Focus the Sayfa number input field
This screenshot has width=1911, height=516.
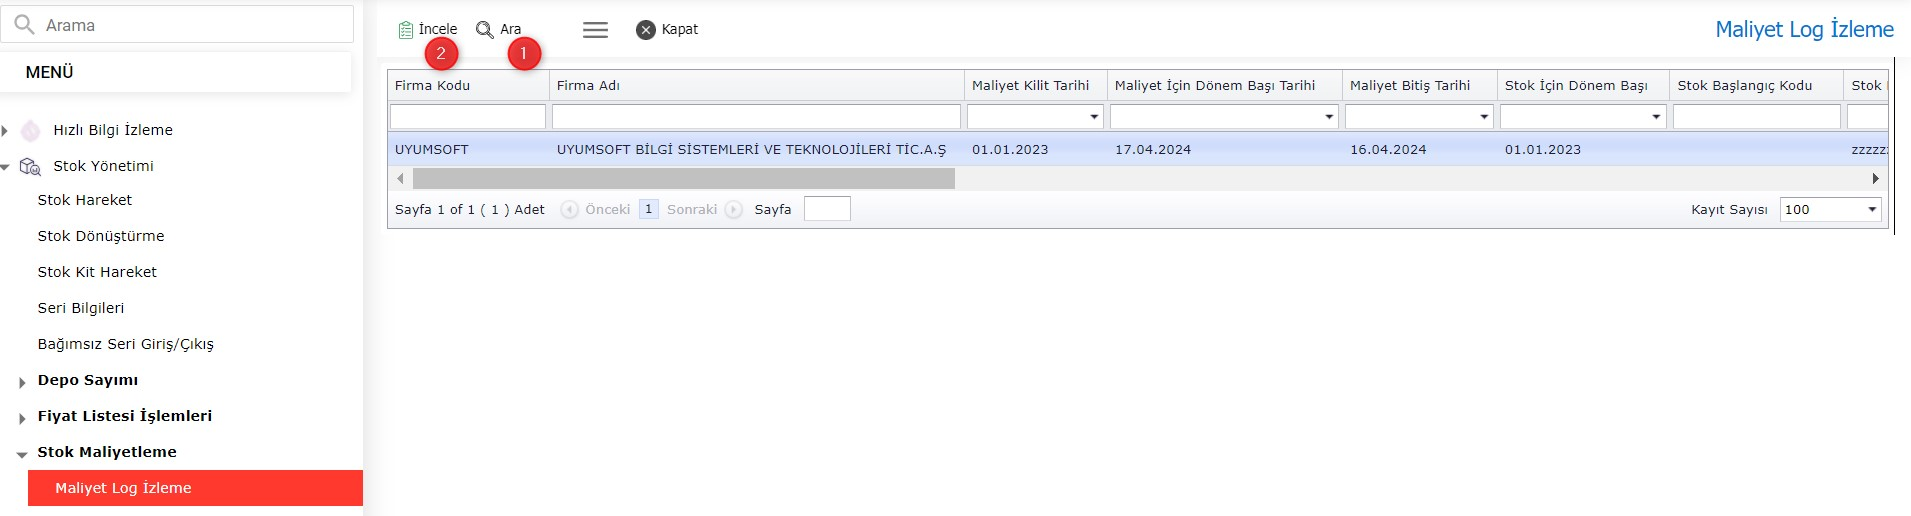pyautogui.click(x=827, y=209)
